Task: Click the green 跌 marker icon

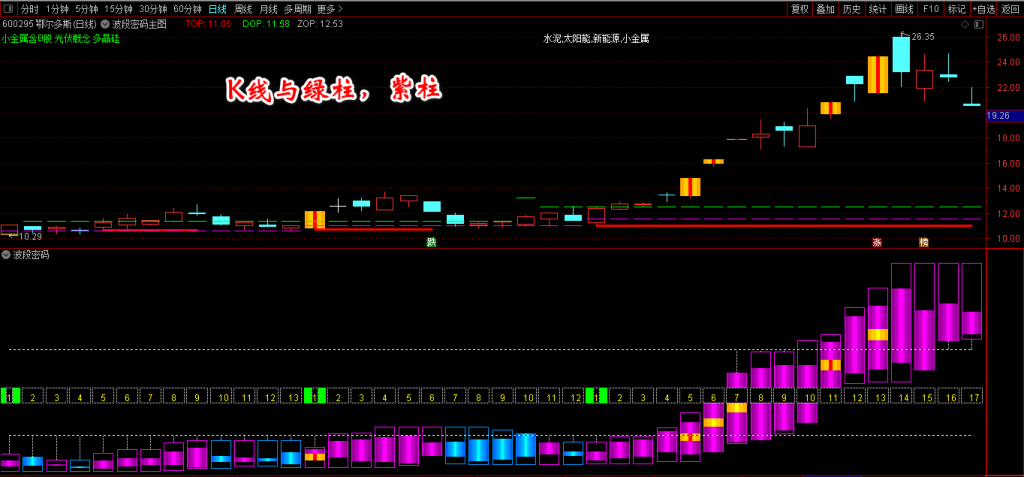Action: tap(431, 242)
